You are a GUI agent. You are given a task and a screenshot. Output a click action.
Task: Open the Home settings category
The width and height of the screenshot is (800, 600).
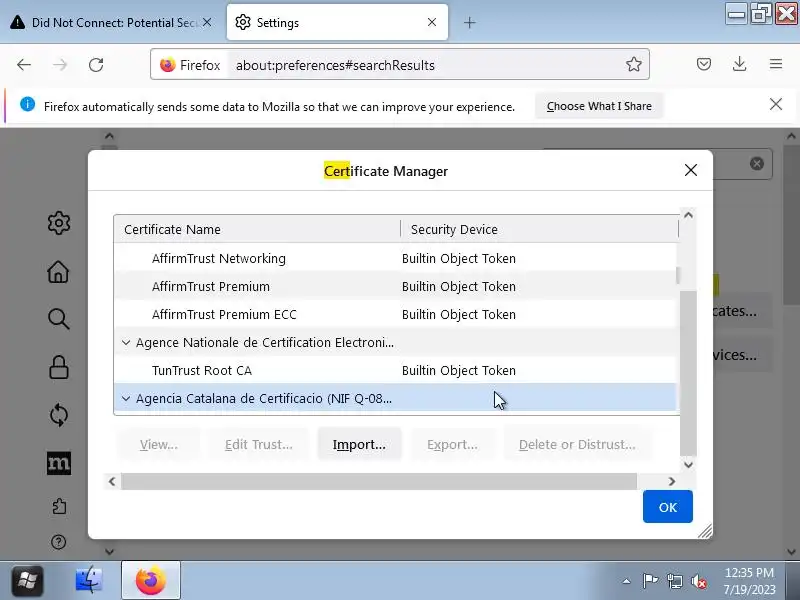click(x=58, y=271)
